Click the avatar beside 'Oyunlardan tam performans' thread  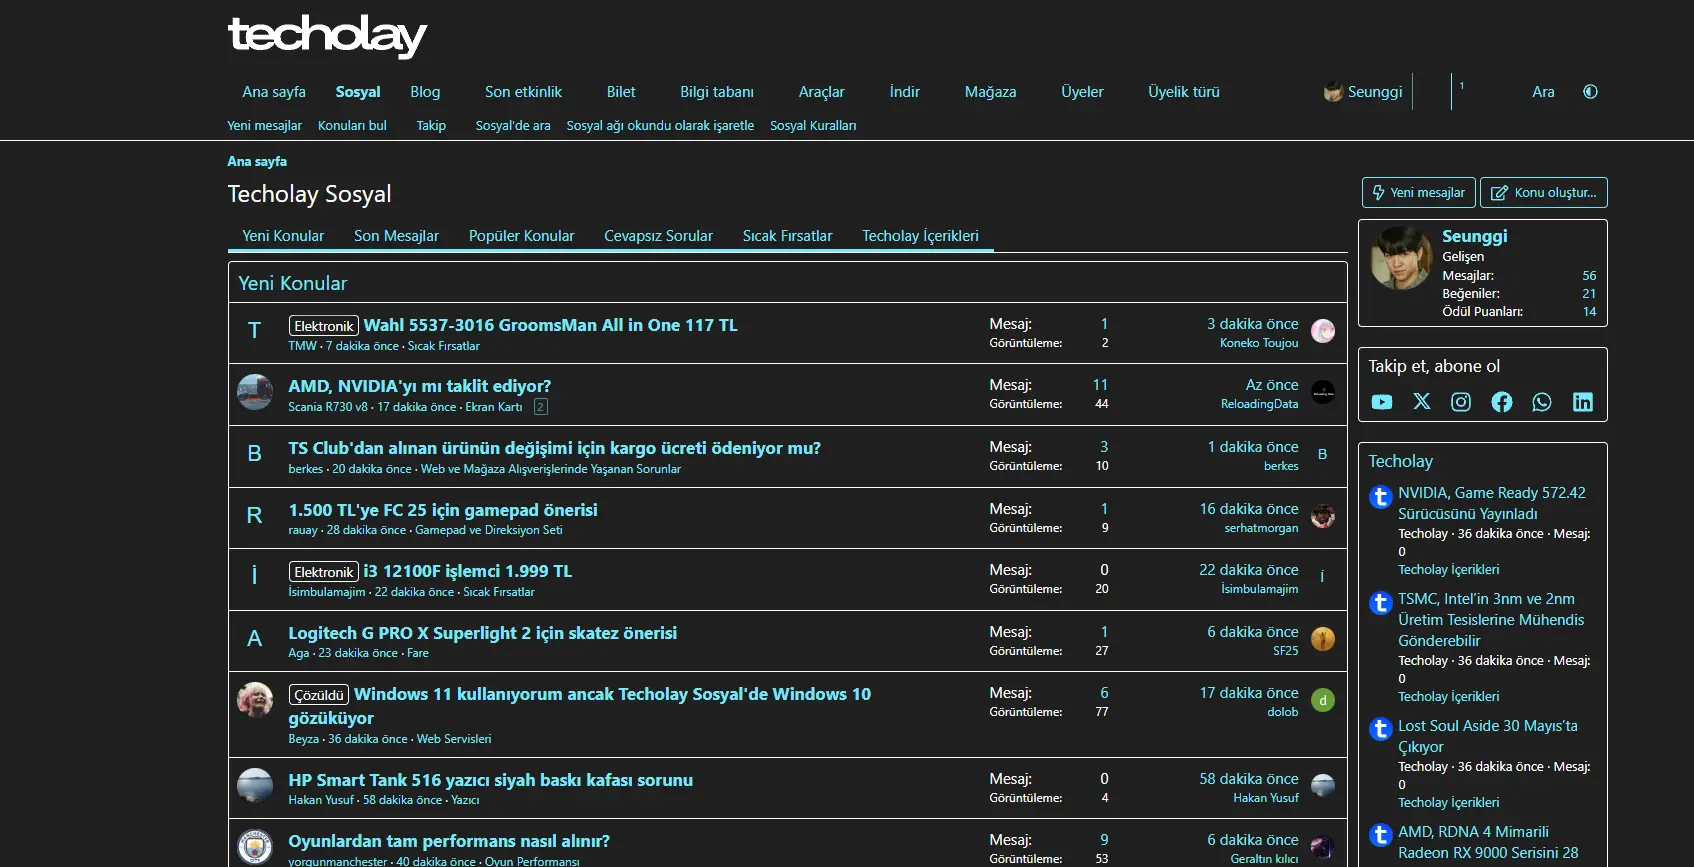[255, 847]
